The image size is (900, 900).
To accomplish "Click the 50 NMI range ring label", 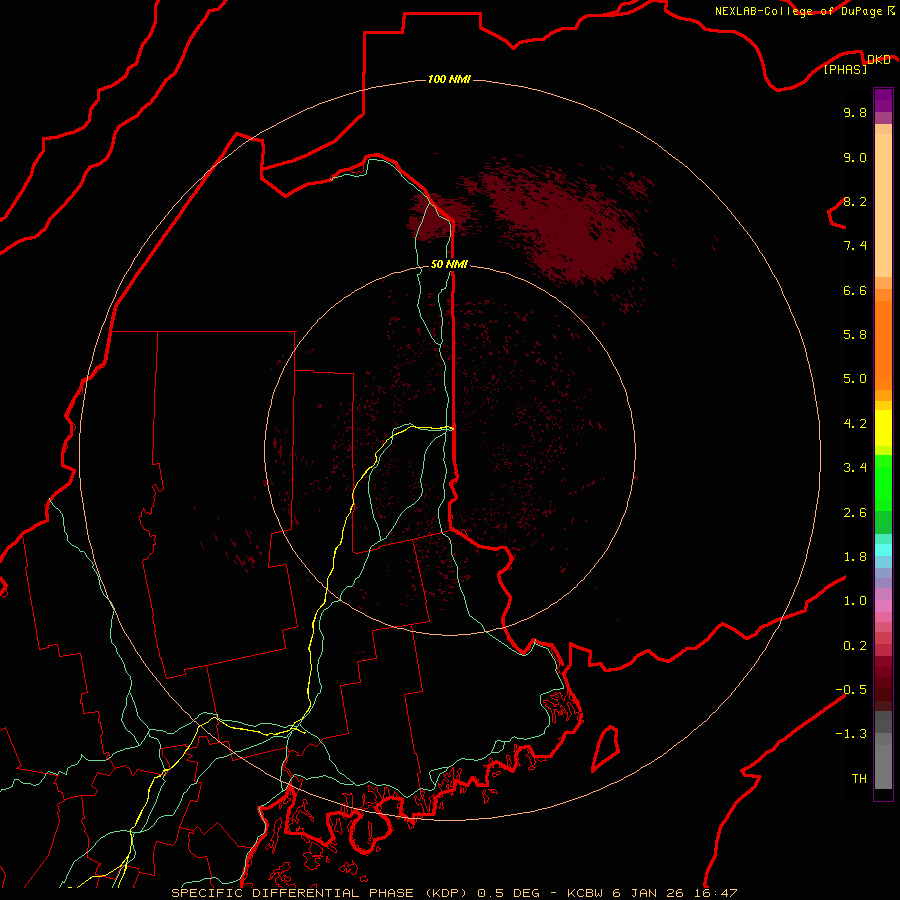I will click(x=449, y=264).
